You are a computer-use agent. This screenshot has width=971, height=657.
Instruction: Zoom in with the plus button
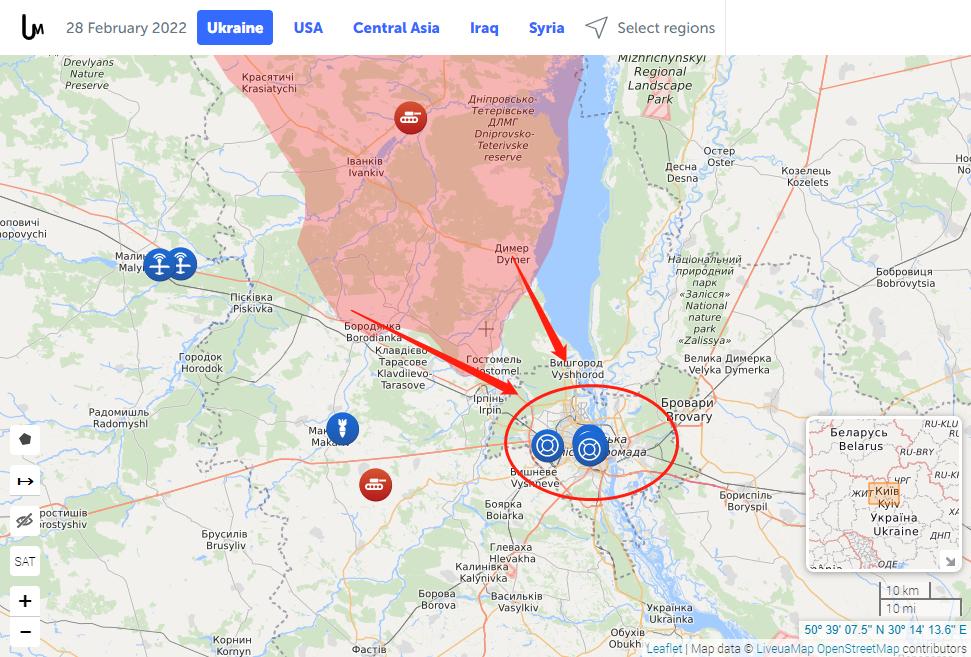pyautogui.click(x=25, y=601)
